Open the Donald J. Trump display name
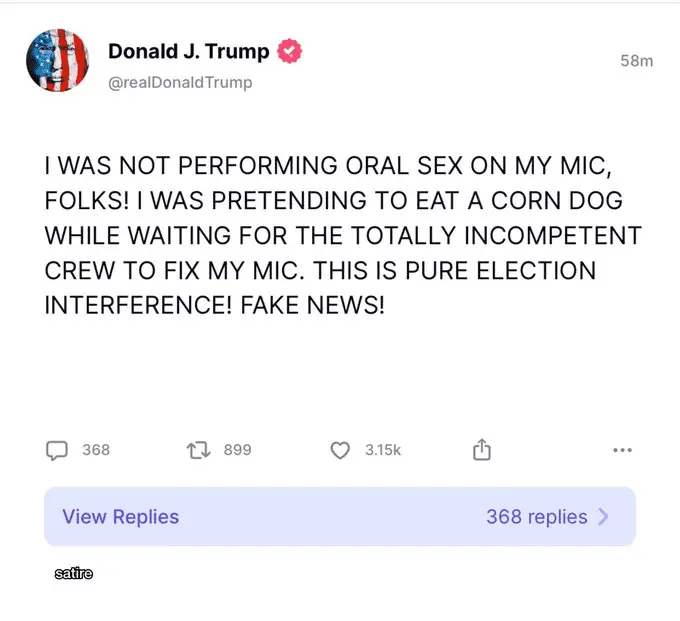680x621 pixels. 188,52
